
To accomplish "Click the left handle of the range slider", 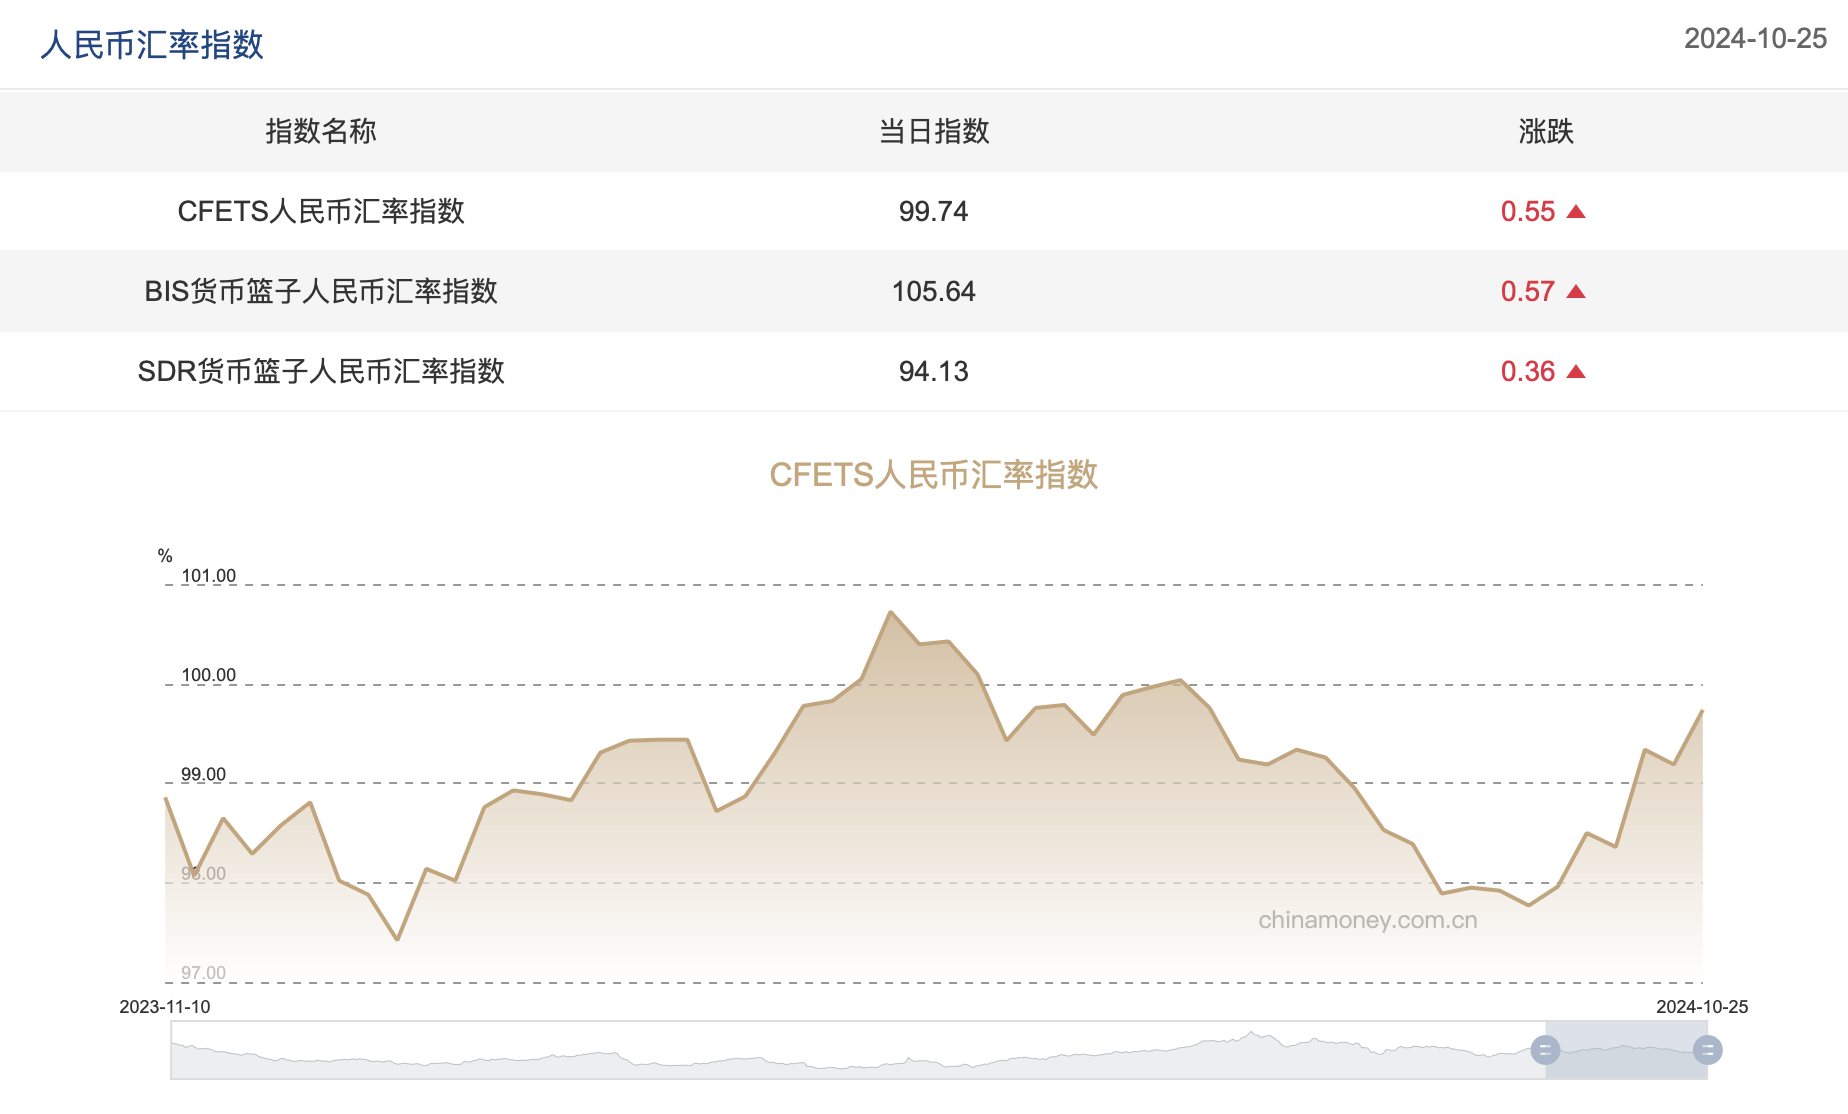I will (1545, 1050).
